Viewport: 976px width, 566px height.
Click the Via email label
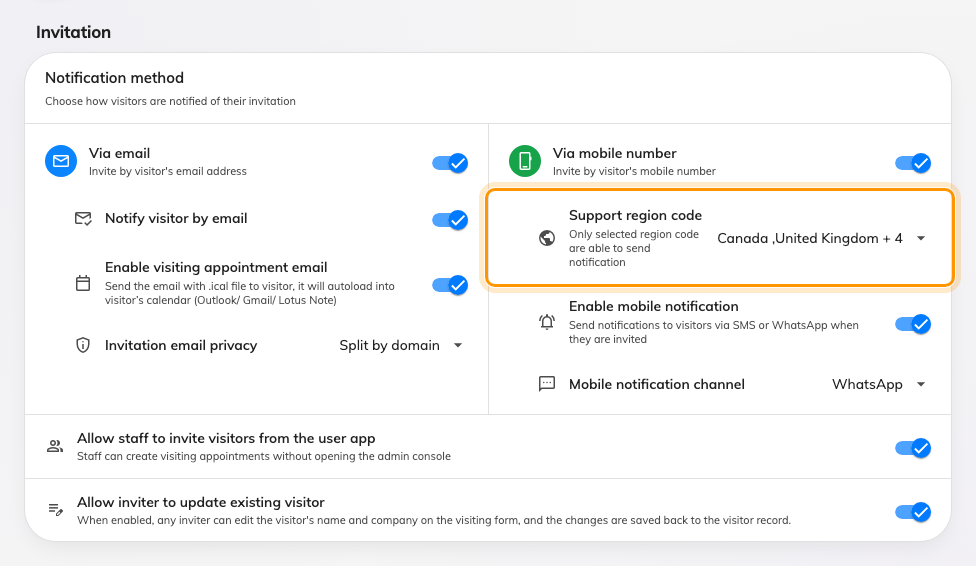[120, 153]
